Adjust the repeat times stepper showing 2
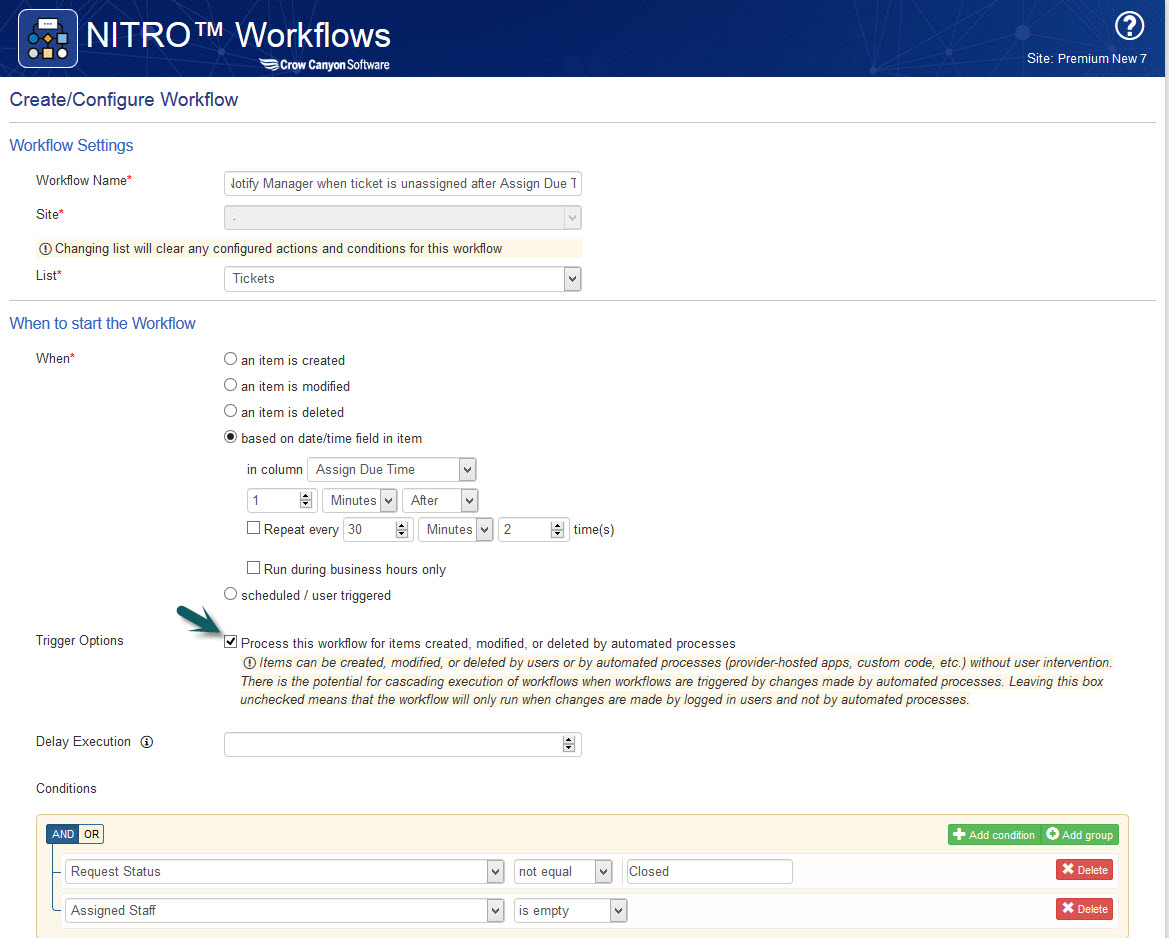Image resolution: width=1169 pixels, height=938 pixels. click(557, 529)
